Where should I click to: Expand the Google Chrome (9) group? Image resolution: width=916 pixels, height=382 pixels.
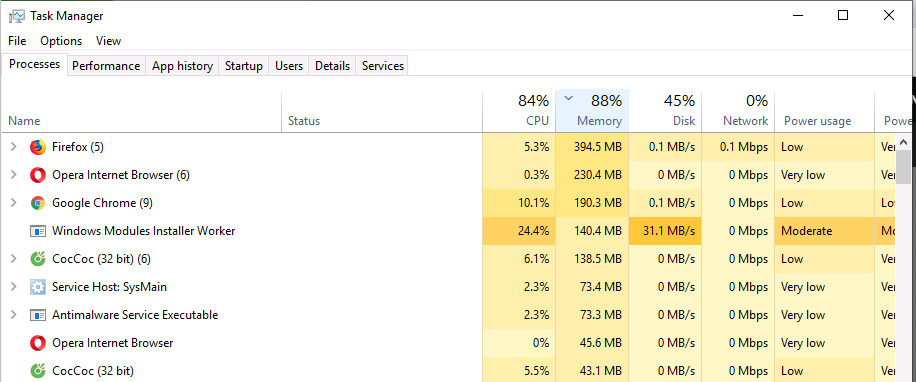14,203
